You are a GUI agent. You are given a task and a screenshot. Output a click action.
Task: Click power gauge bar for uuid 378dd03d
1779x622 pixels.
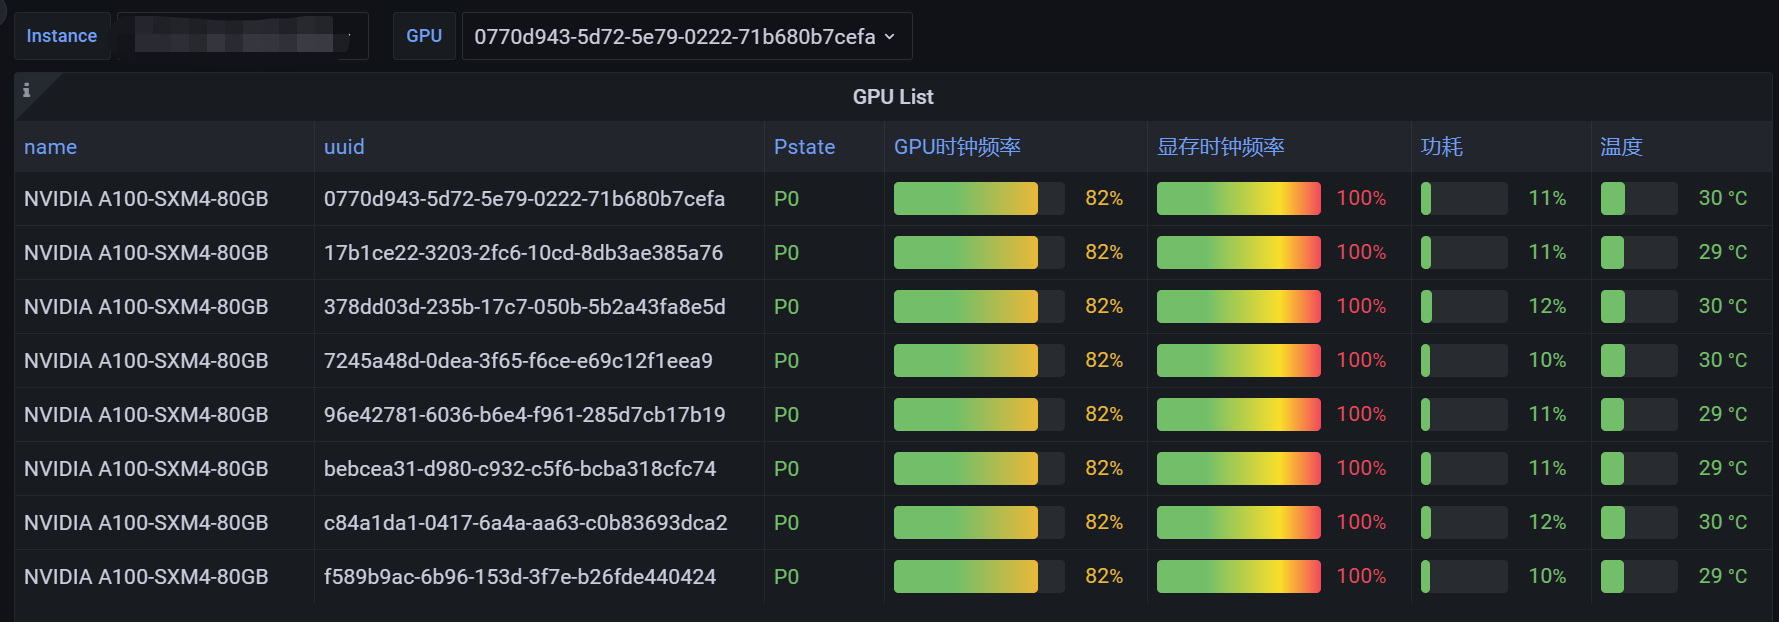tap(1464, 306)
